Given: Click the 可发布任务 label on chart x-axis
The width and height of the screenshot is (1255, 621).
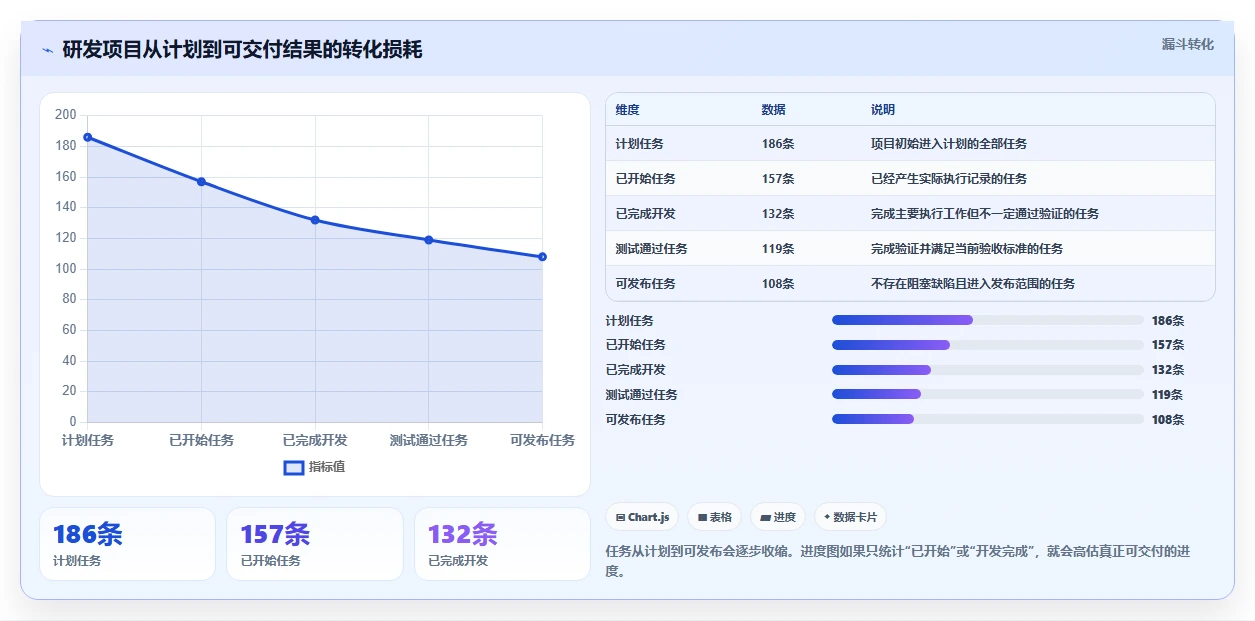Looking at the screenshot, I should (x=542, y=440).
